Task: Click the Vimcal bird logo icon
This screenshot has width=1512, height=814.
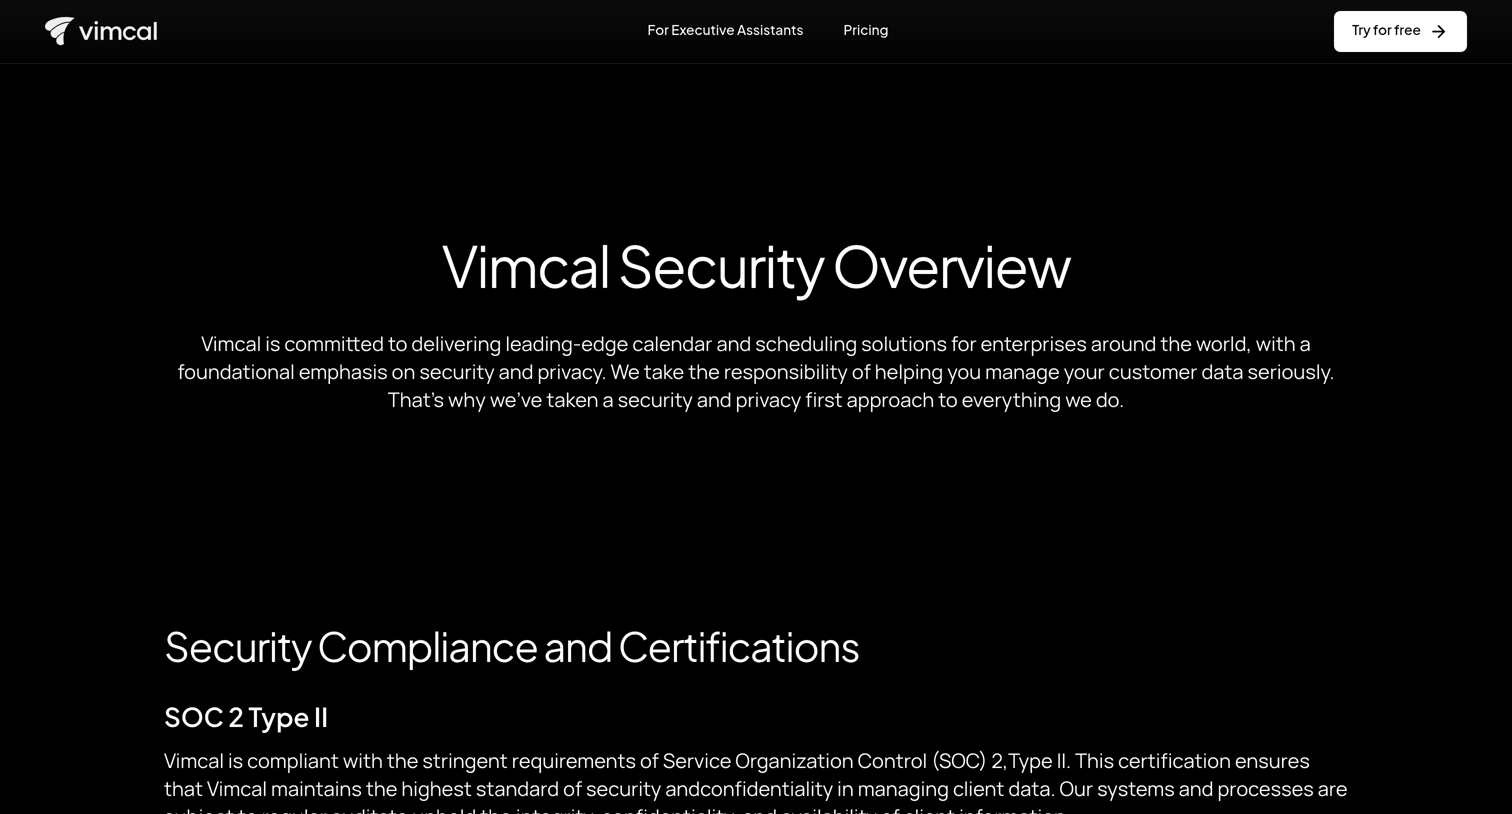Action: click(59, 31)
